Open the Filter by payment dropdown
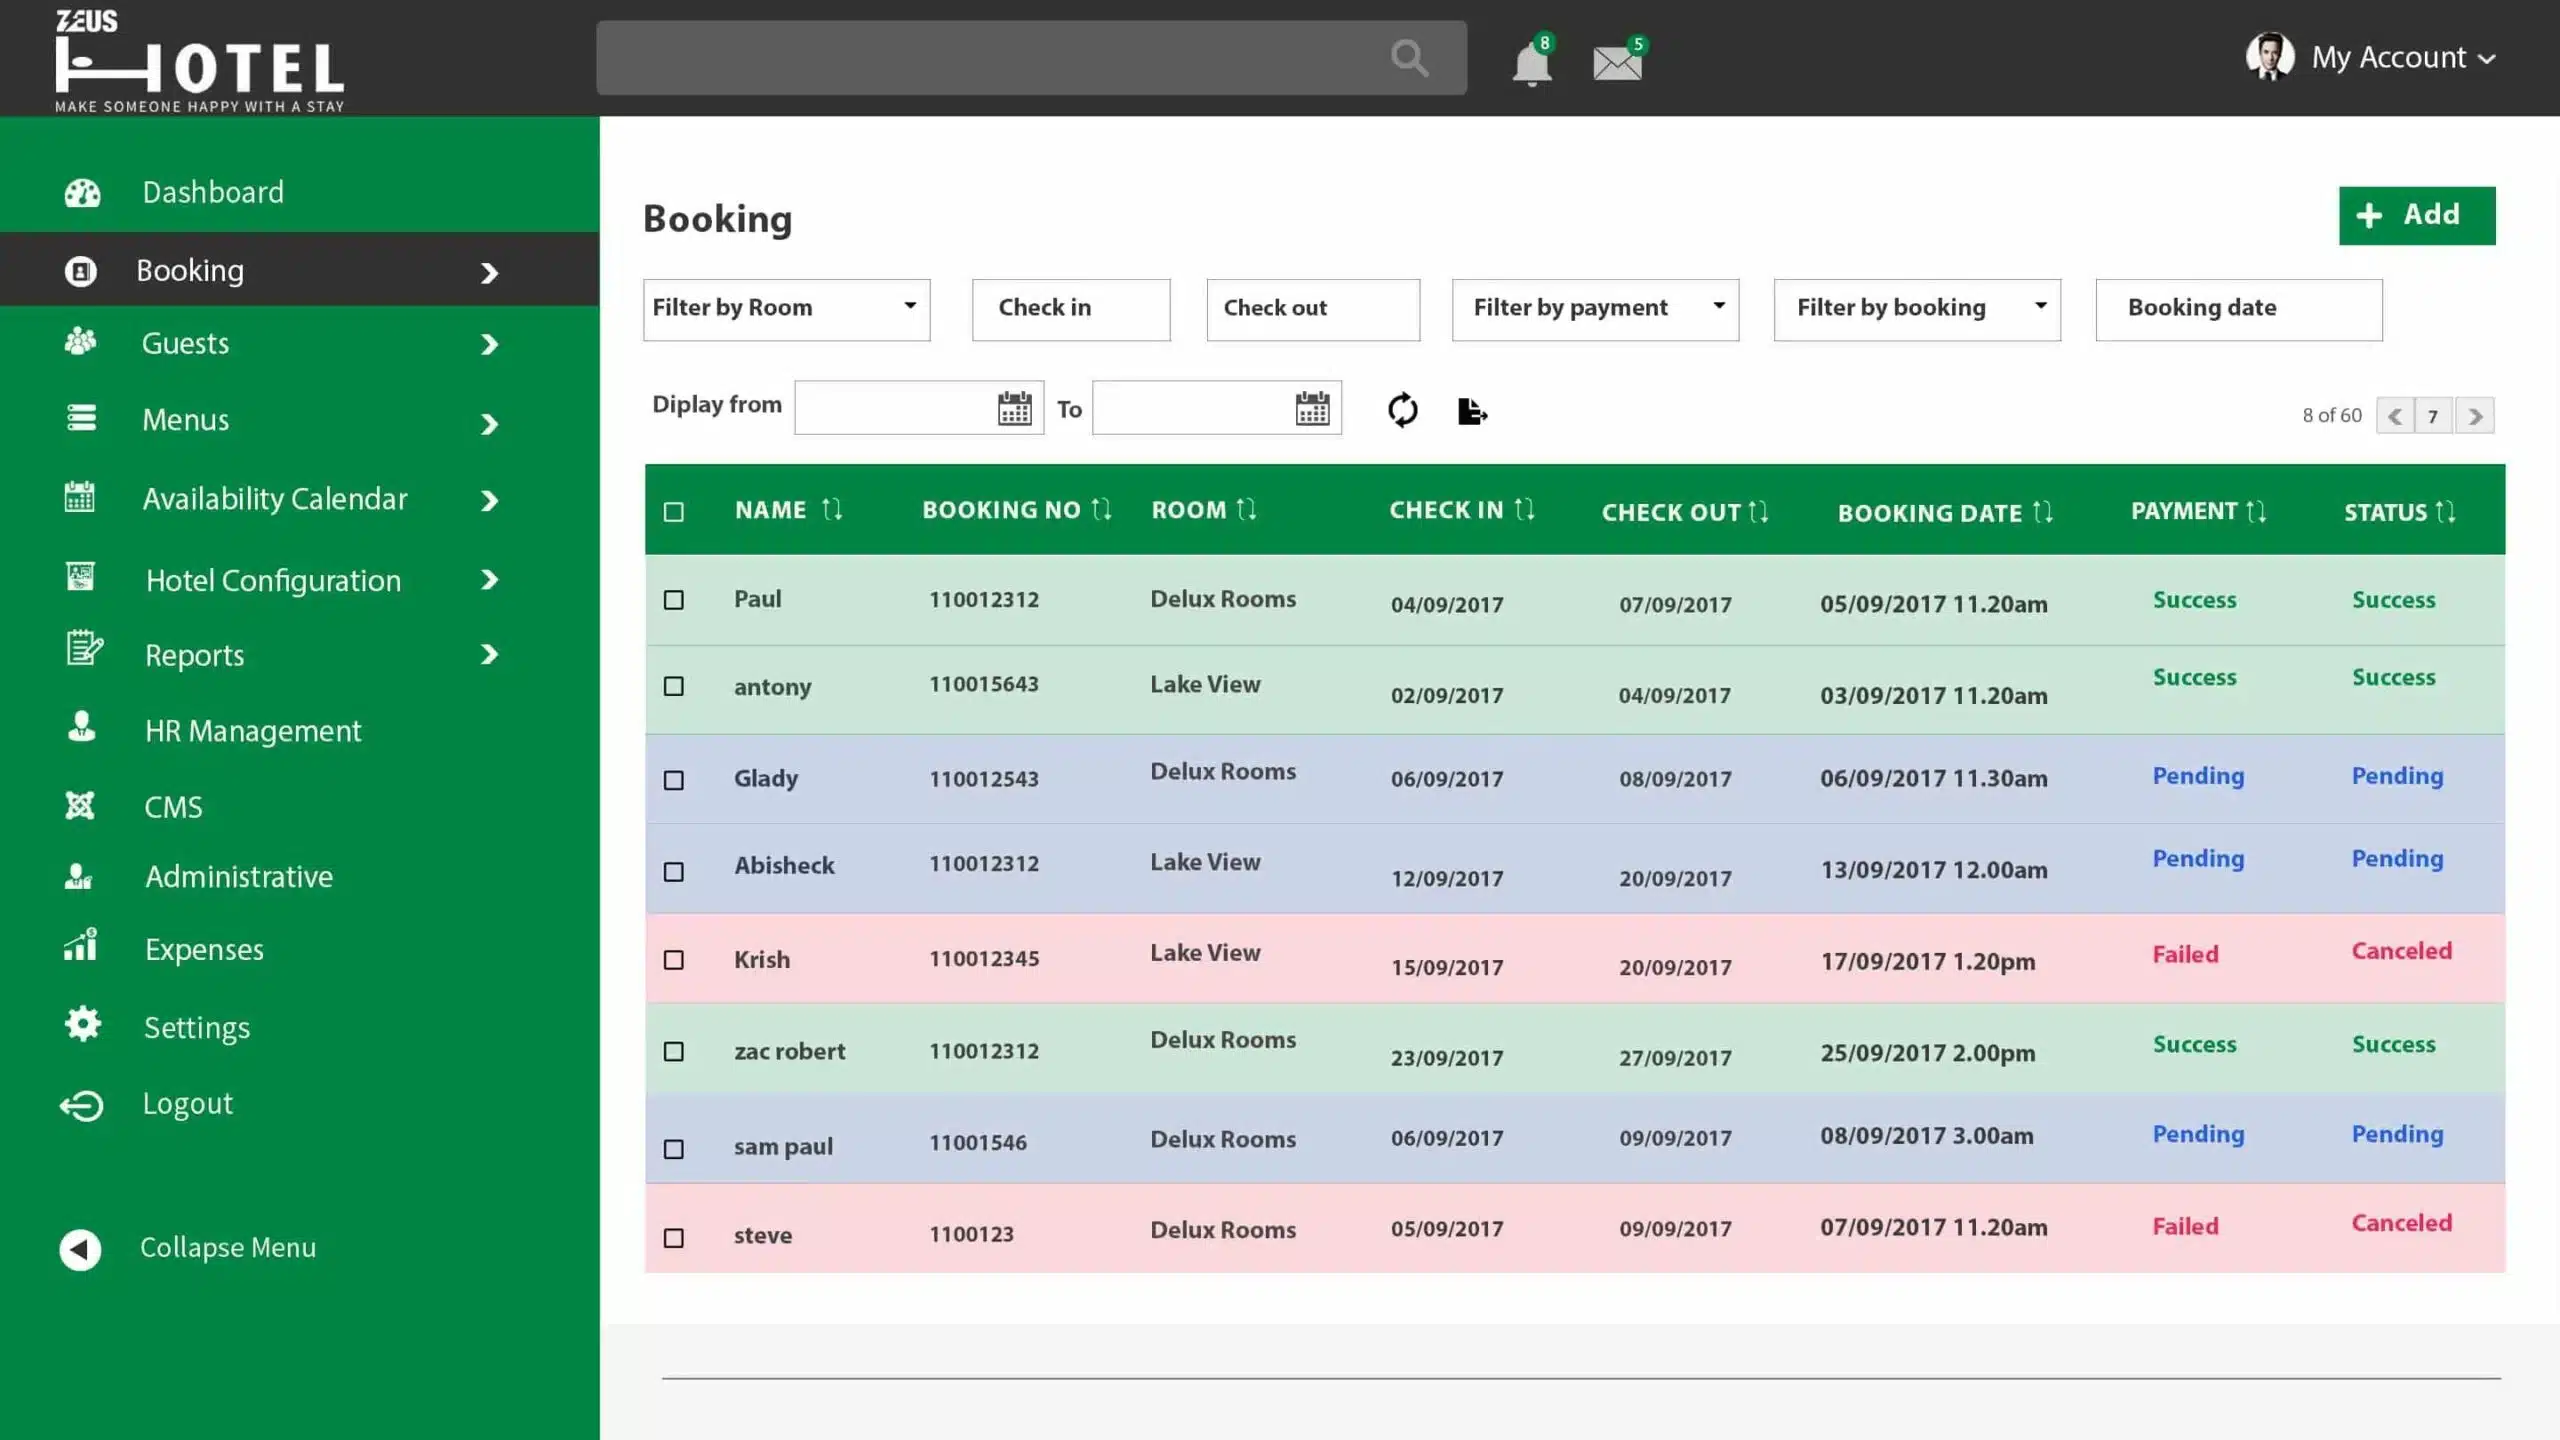 1595,309
